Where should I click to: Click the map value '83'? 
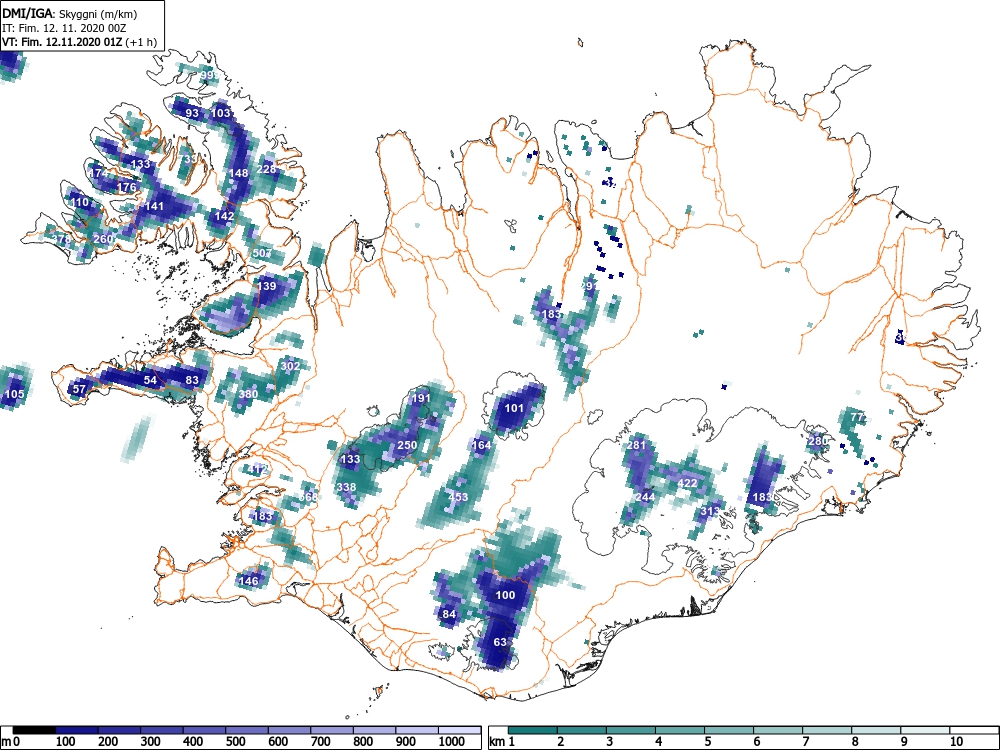point(192,380)
